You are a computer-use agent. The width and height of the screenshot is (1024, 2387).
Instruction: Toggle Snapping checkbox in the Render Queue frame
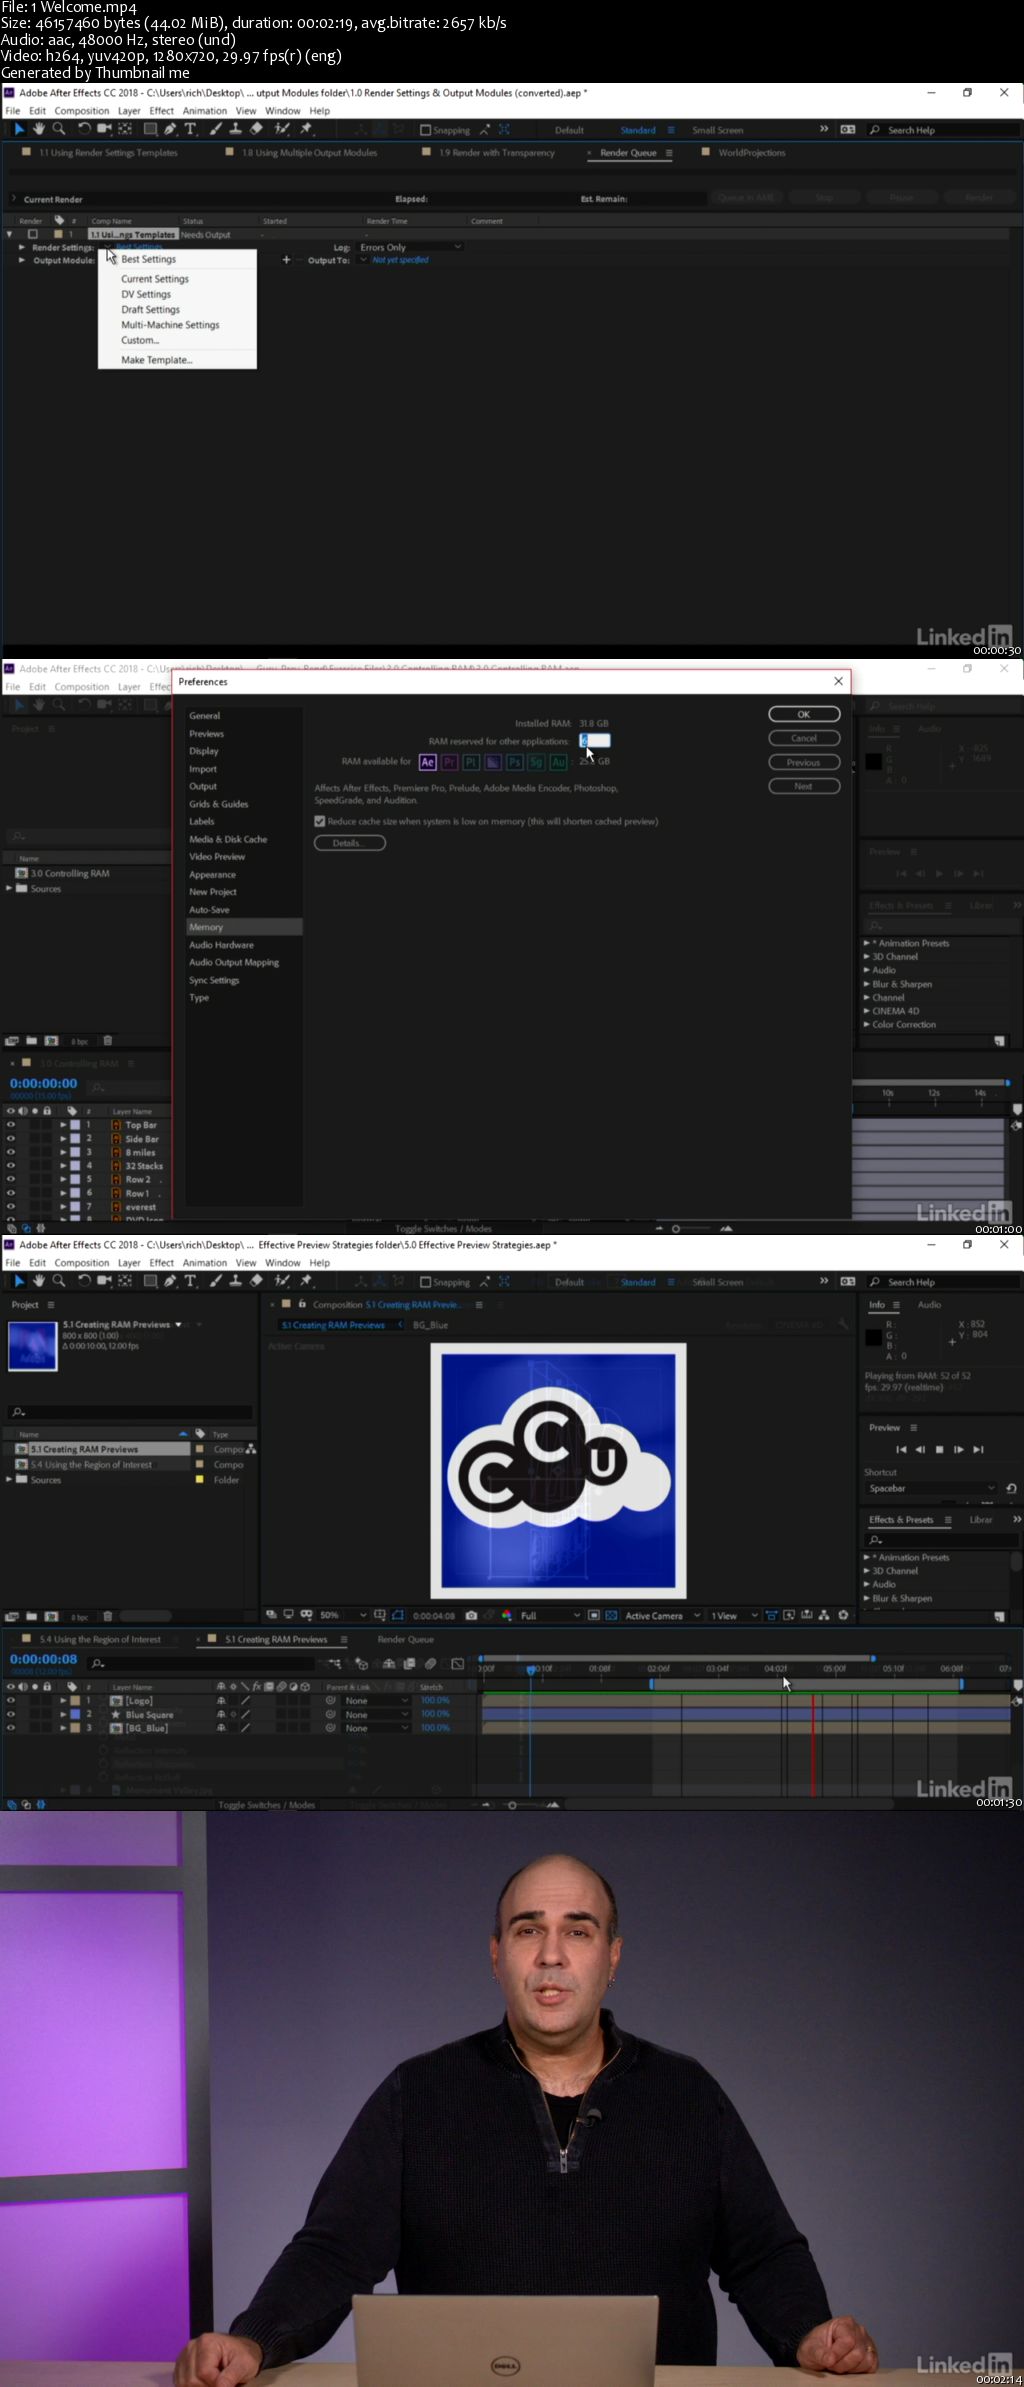pyautogui.click(x=426, y=130)
